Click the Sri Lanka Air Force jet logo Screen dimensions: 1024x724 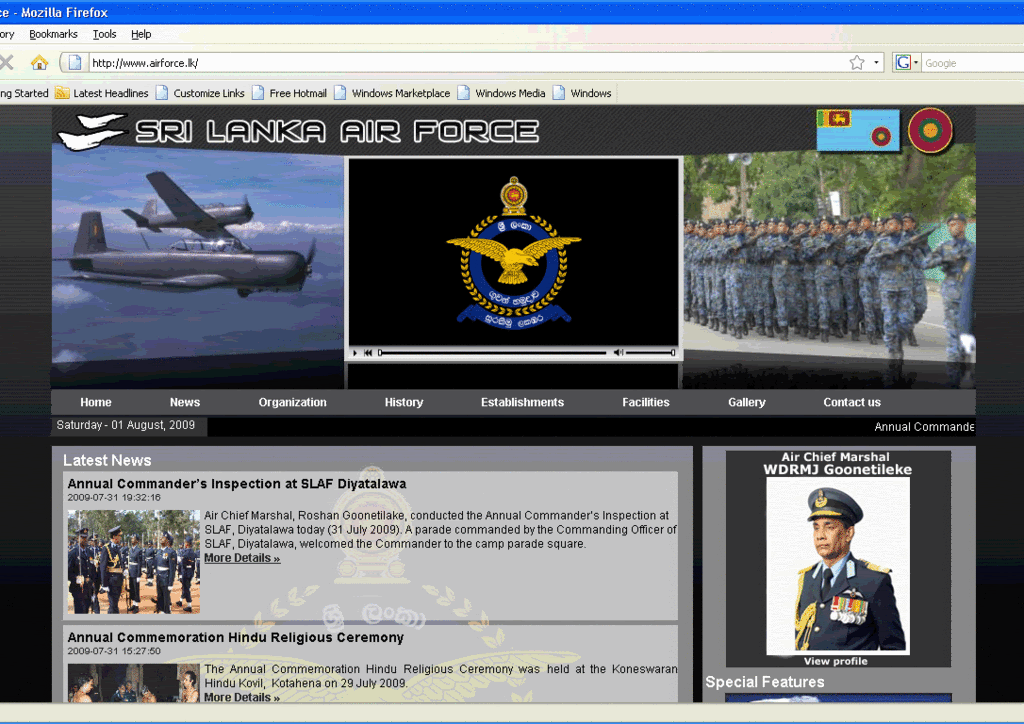[x=91, y=131]
